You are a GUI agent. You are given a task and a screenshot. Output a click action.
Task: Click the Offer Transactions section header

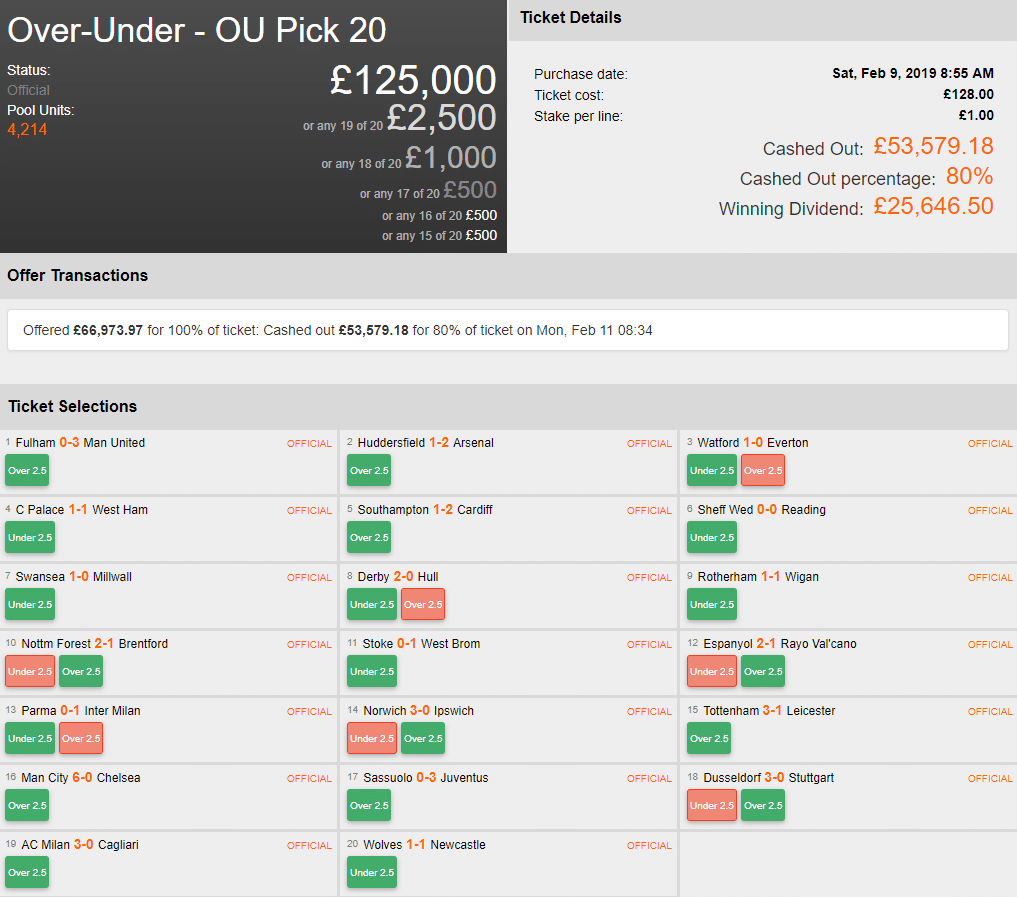(x=78, y=275)
